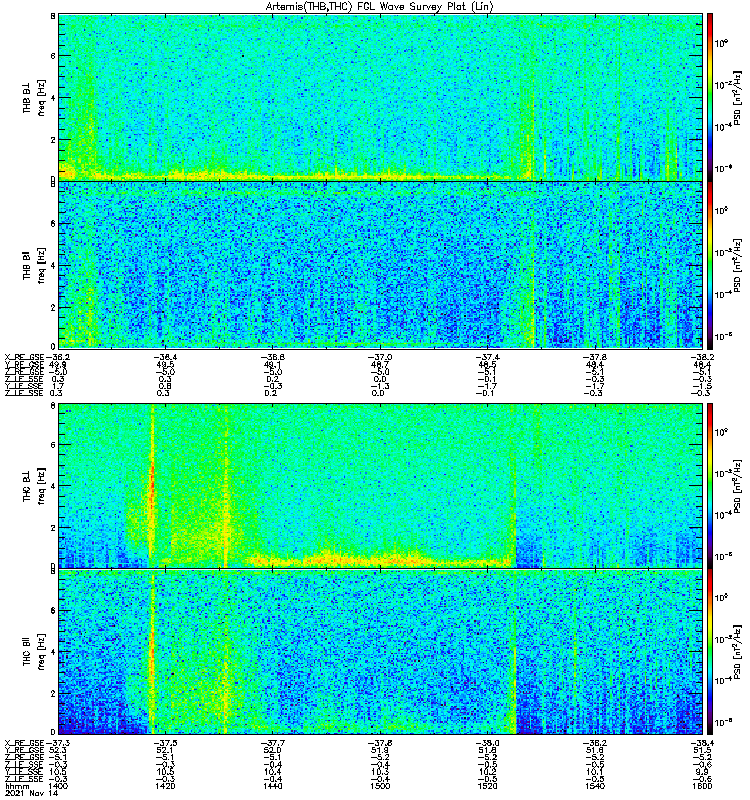Click the 1420 time tick label

[x=164, y=786]
